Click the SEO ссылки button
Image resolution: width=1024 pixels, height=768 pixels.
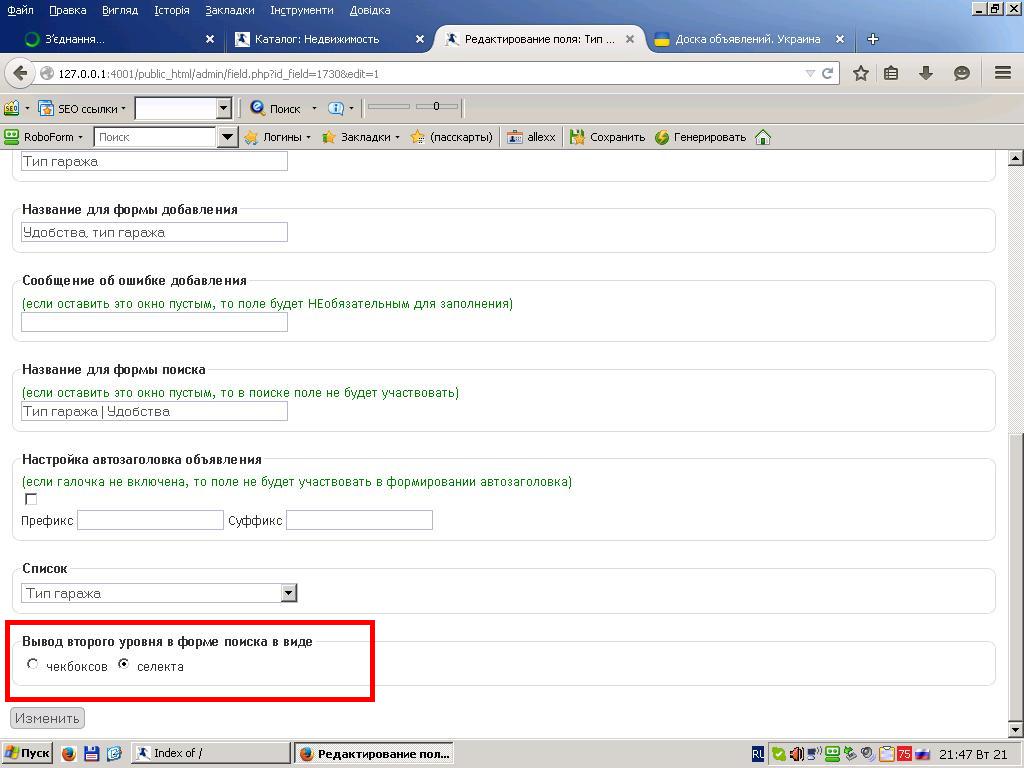(82, 108)
